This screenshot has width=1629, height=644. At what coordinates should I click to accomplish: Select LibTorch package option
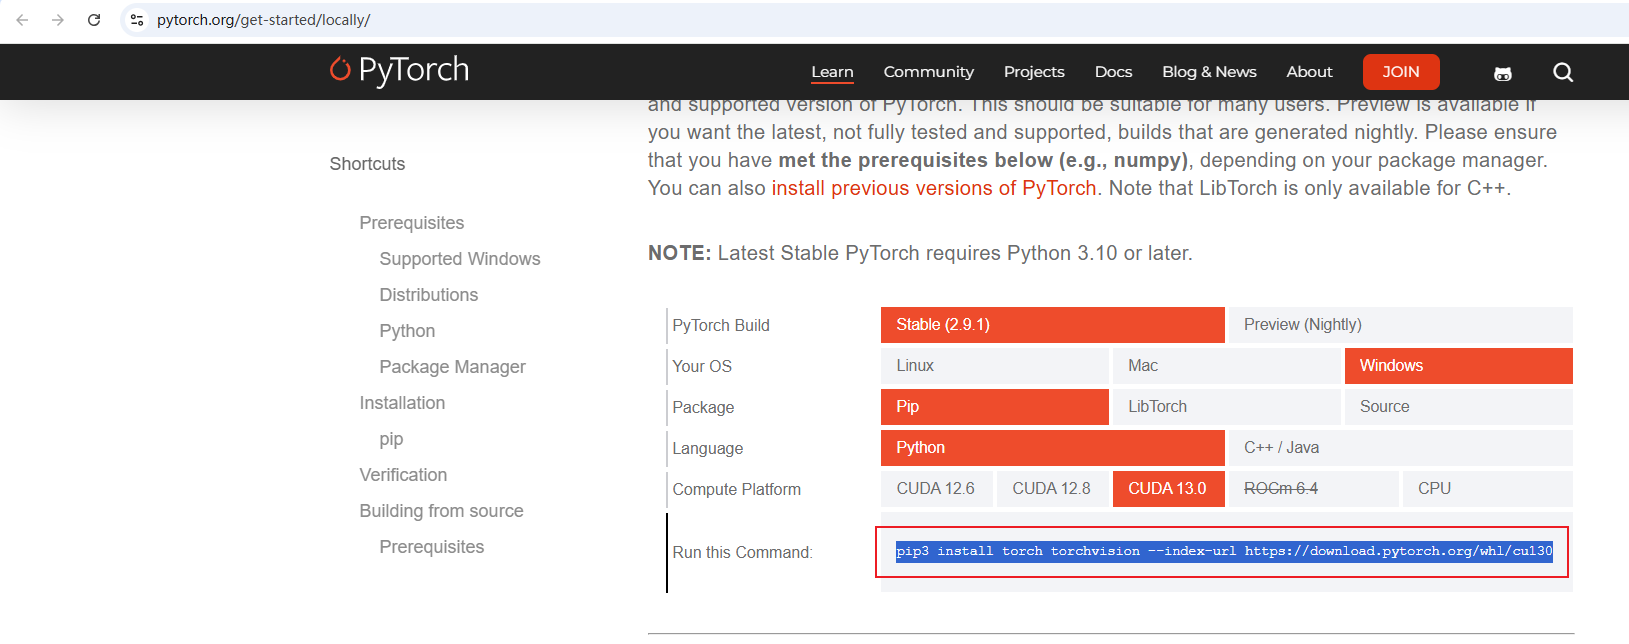click(x=1227, y=407)
